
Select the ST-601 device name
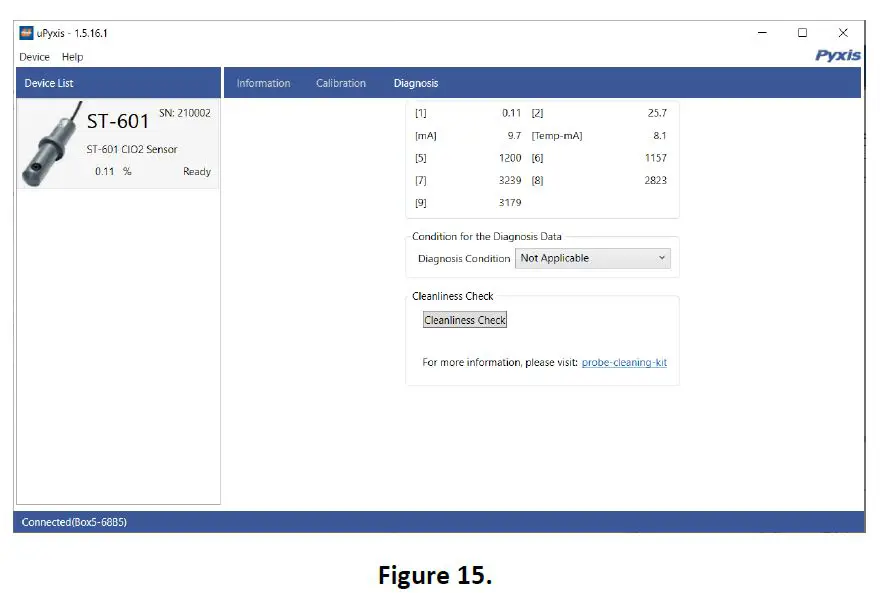point(118,121)
